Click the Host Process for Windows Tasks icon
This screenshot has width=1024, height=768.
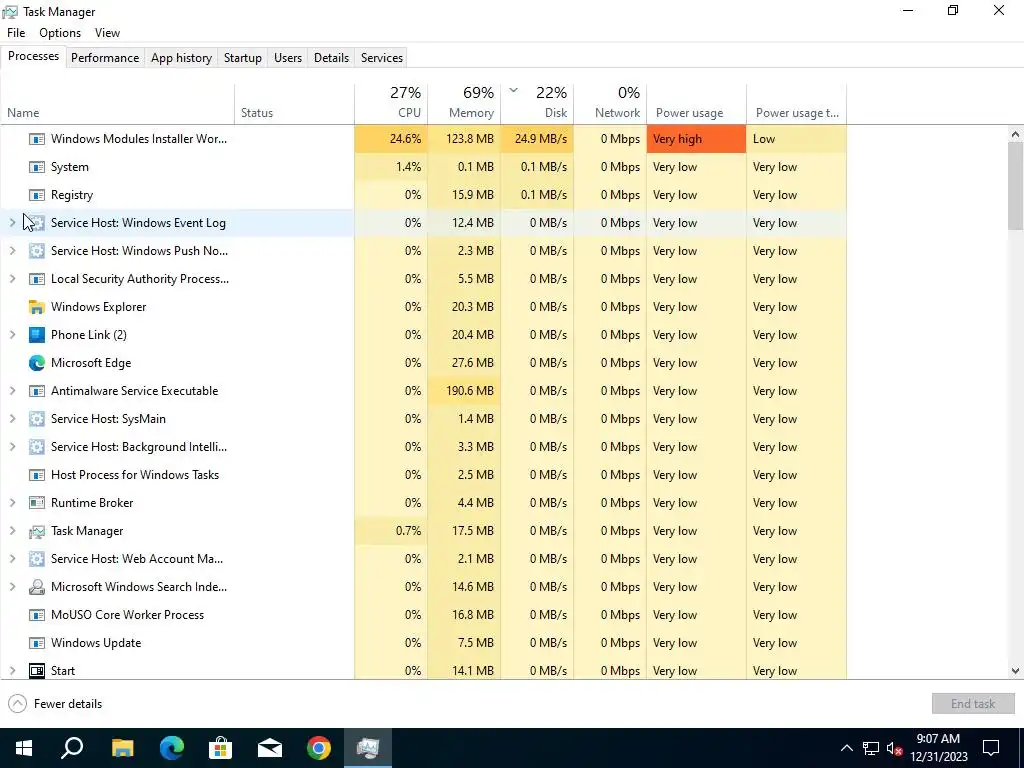(x=37, y=475)
